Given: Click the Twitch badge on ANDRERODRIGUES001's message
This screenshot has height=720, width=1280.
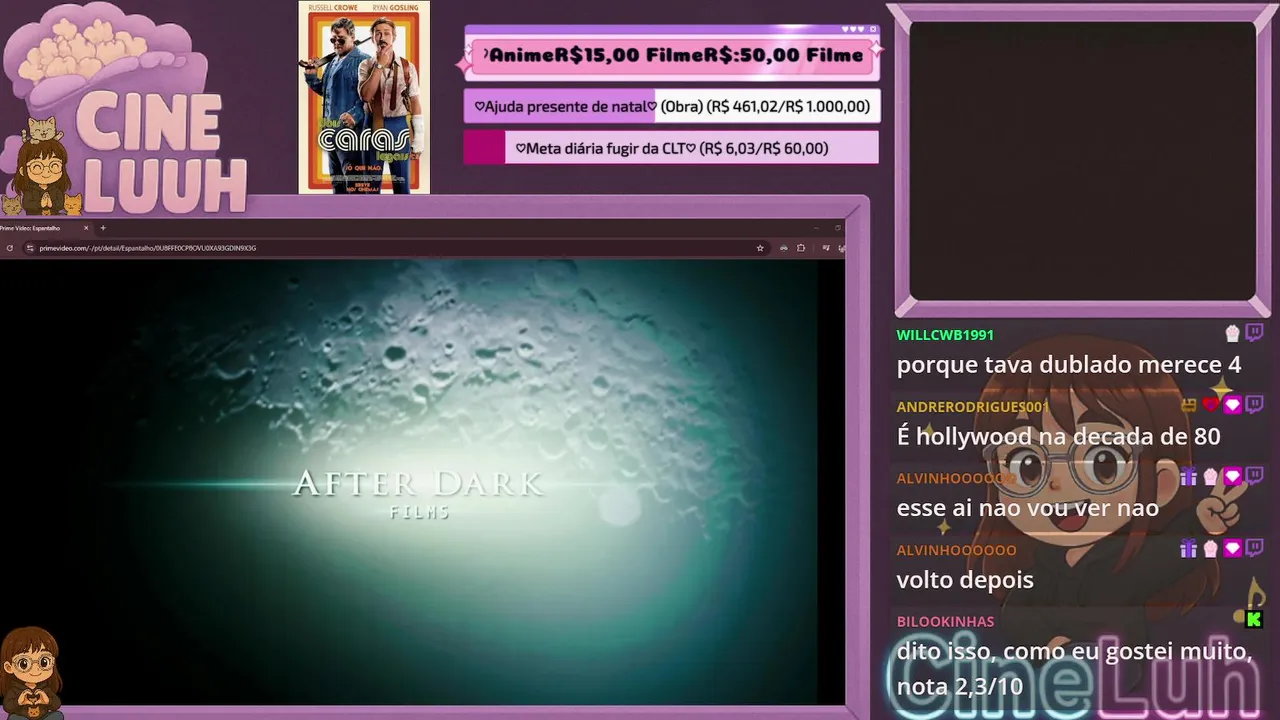Looking at the screenshot, I should (x=1254, y=404).
